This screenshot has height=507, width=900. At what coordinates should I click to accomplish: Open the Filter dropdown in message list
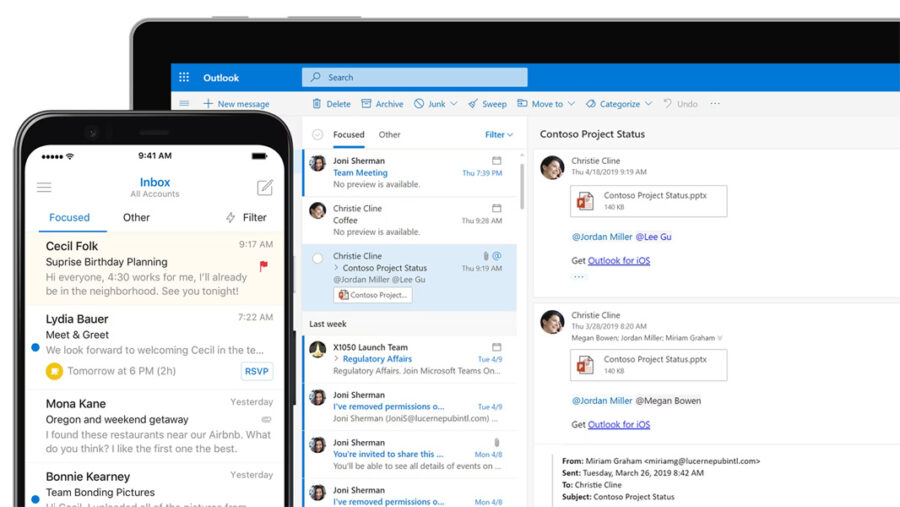pos(499,134)
